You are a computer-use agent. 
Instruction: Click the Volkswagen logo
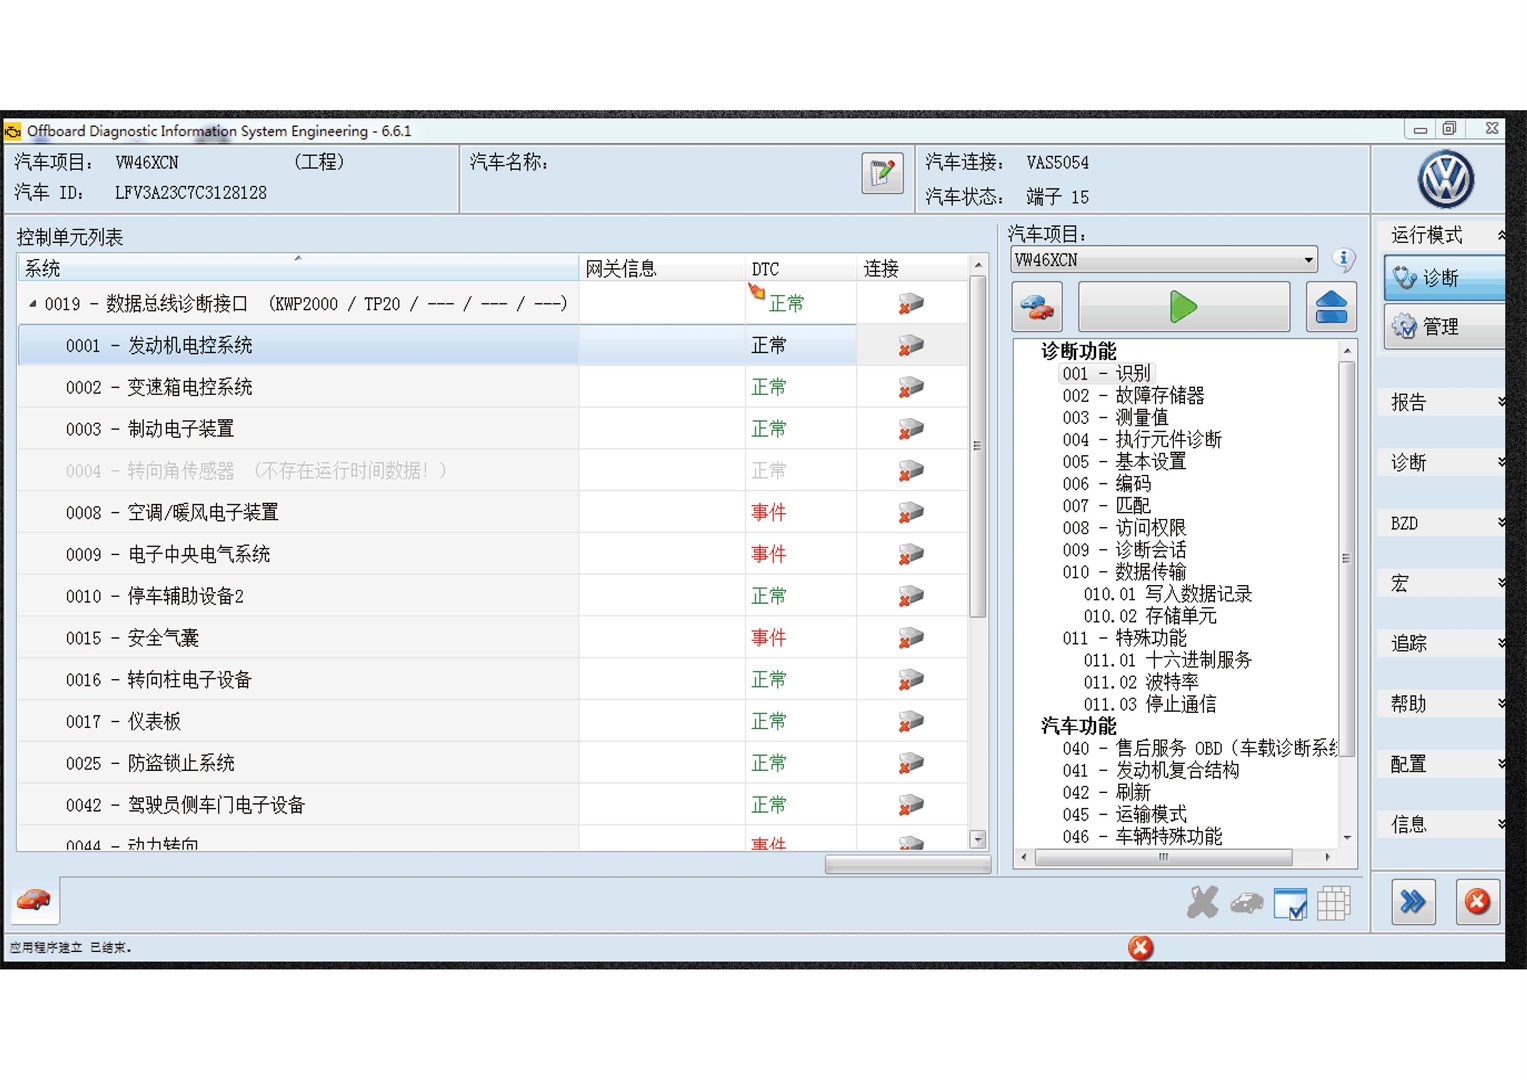click(x=1445, y=180)
